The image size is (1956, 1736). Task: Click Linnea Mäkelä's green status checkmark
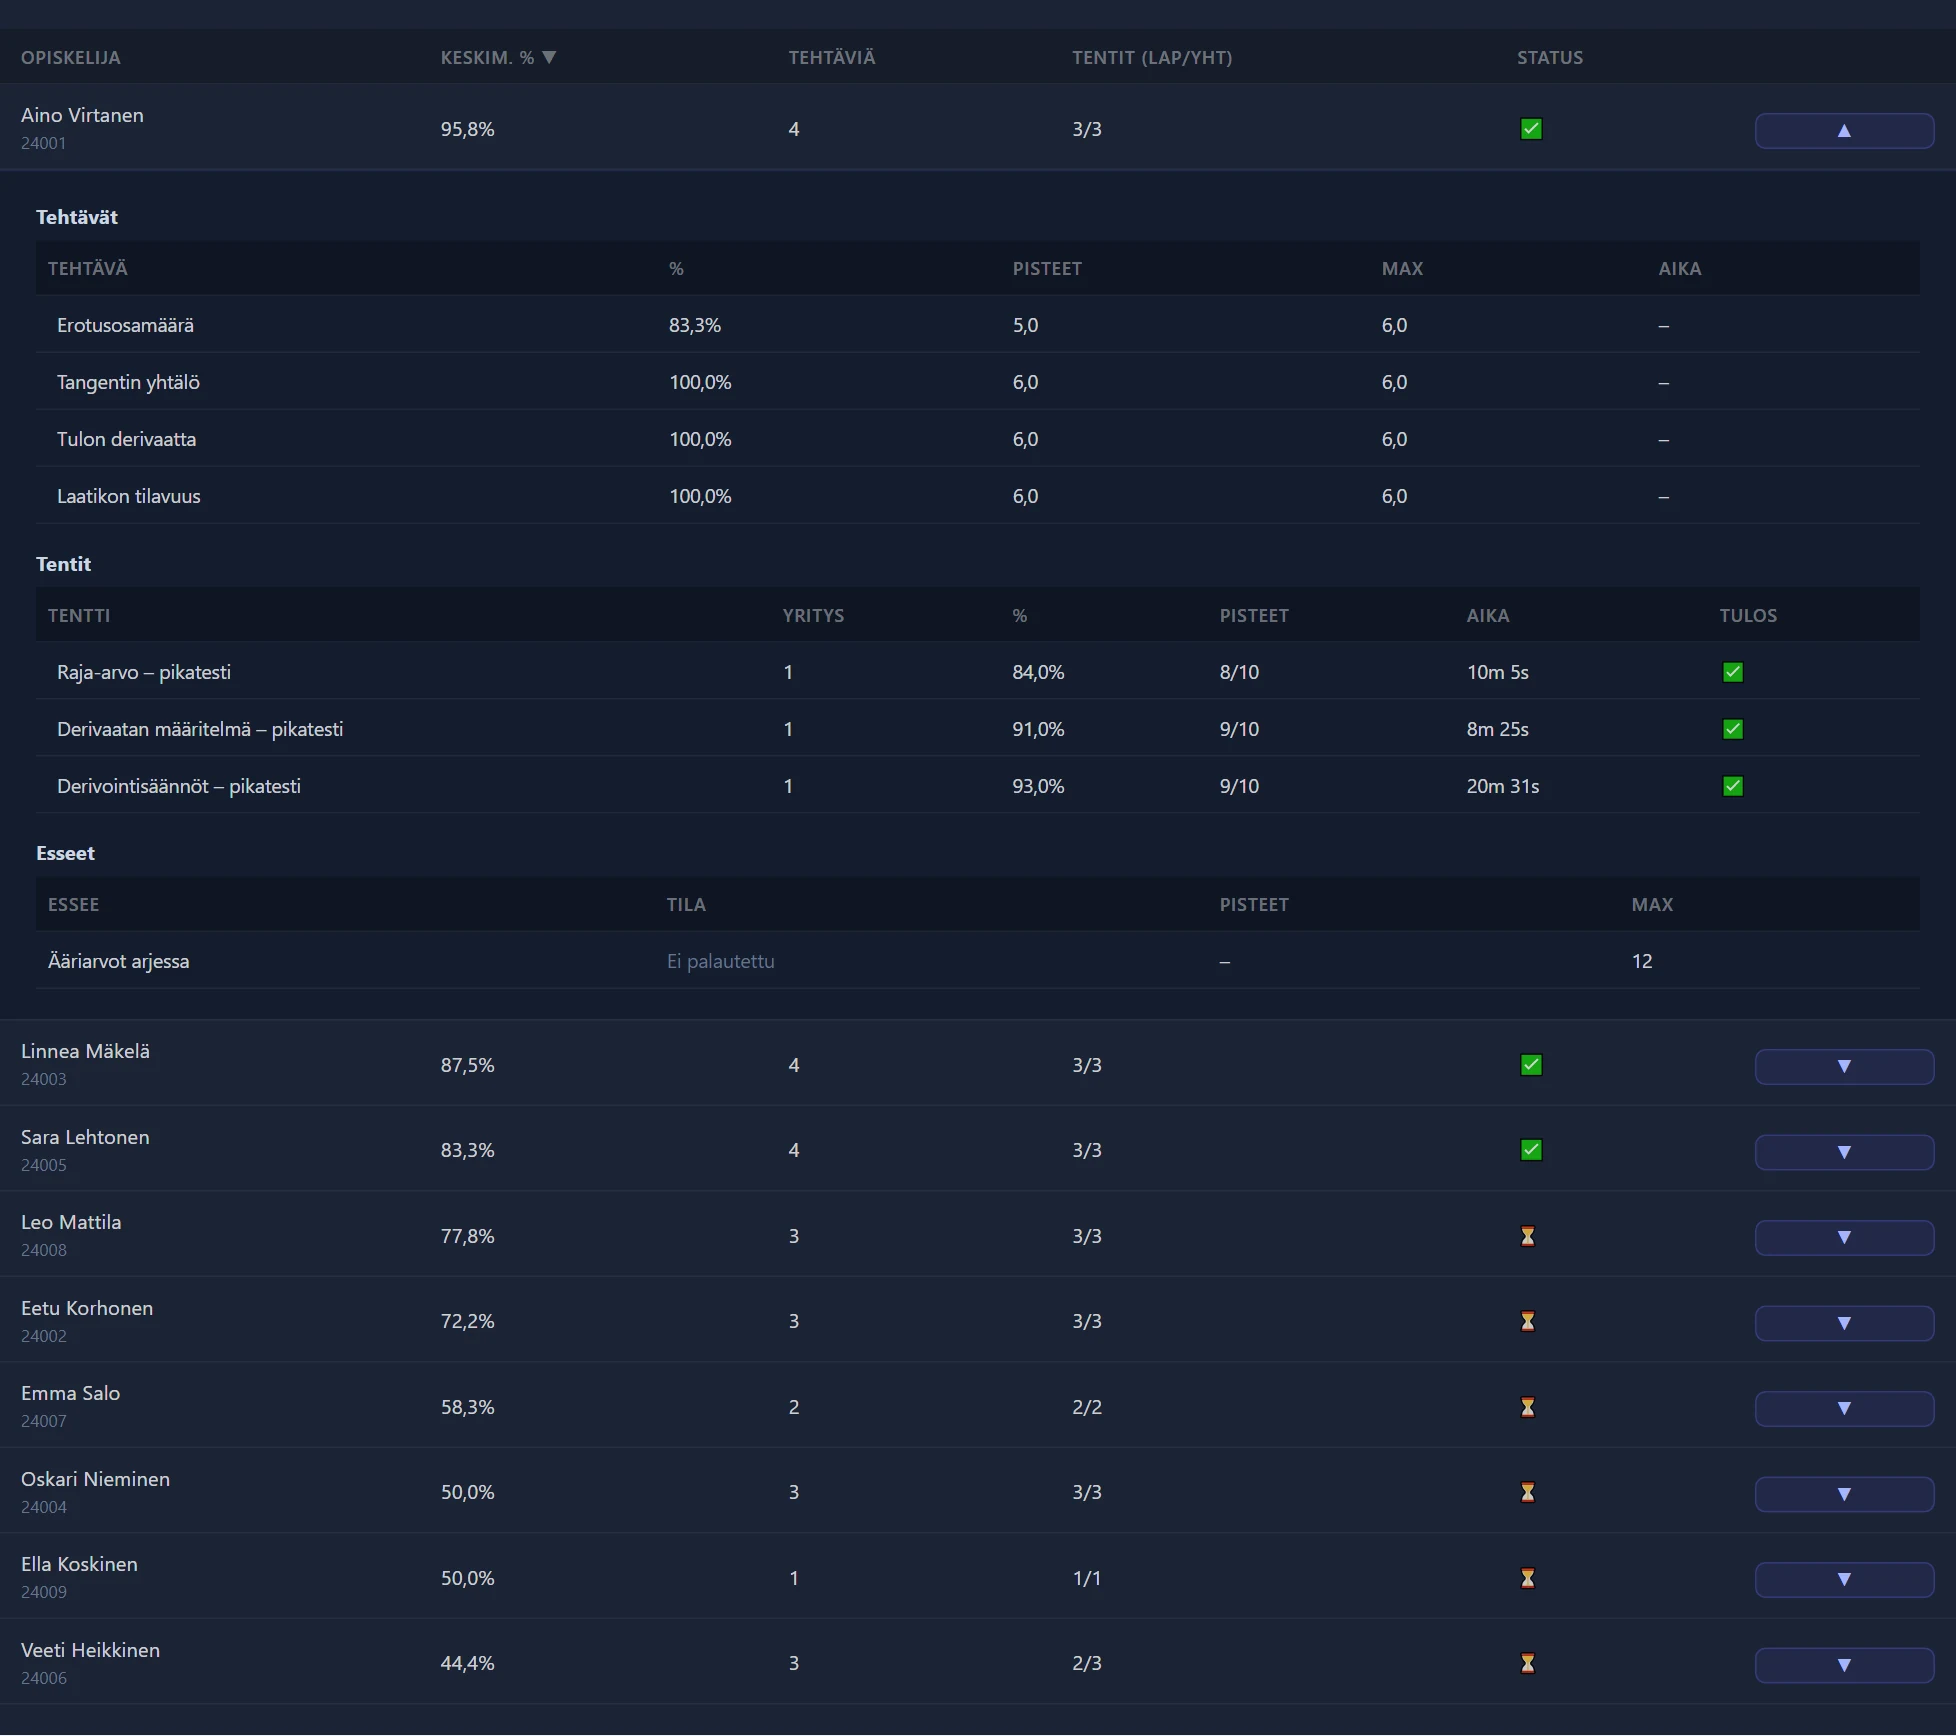[1531, 1065]
